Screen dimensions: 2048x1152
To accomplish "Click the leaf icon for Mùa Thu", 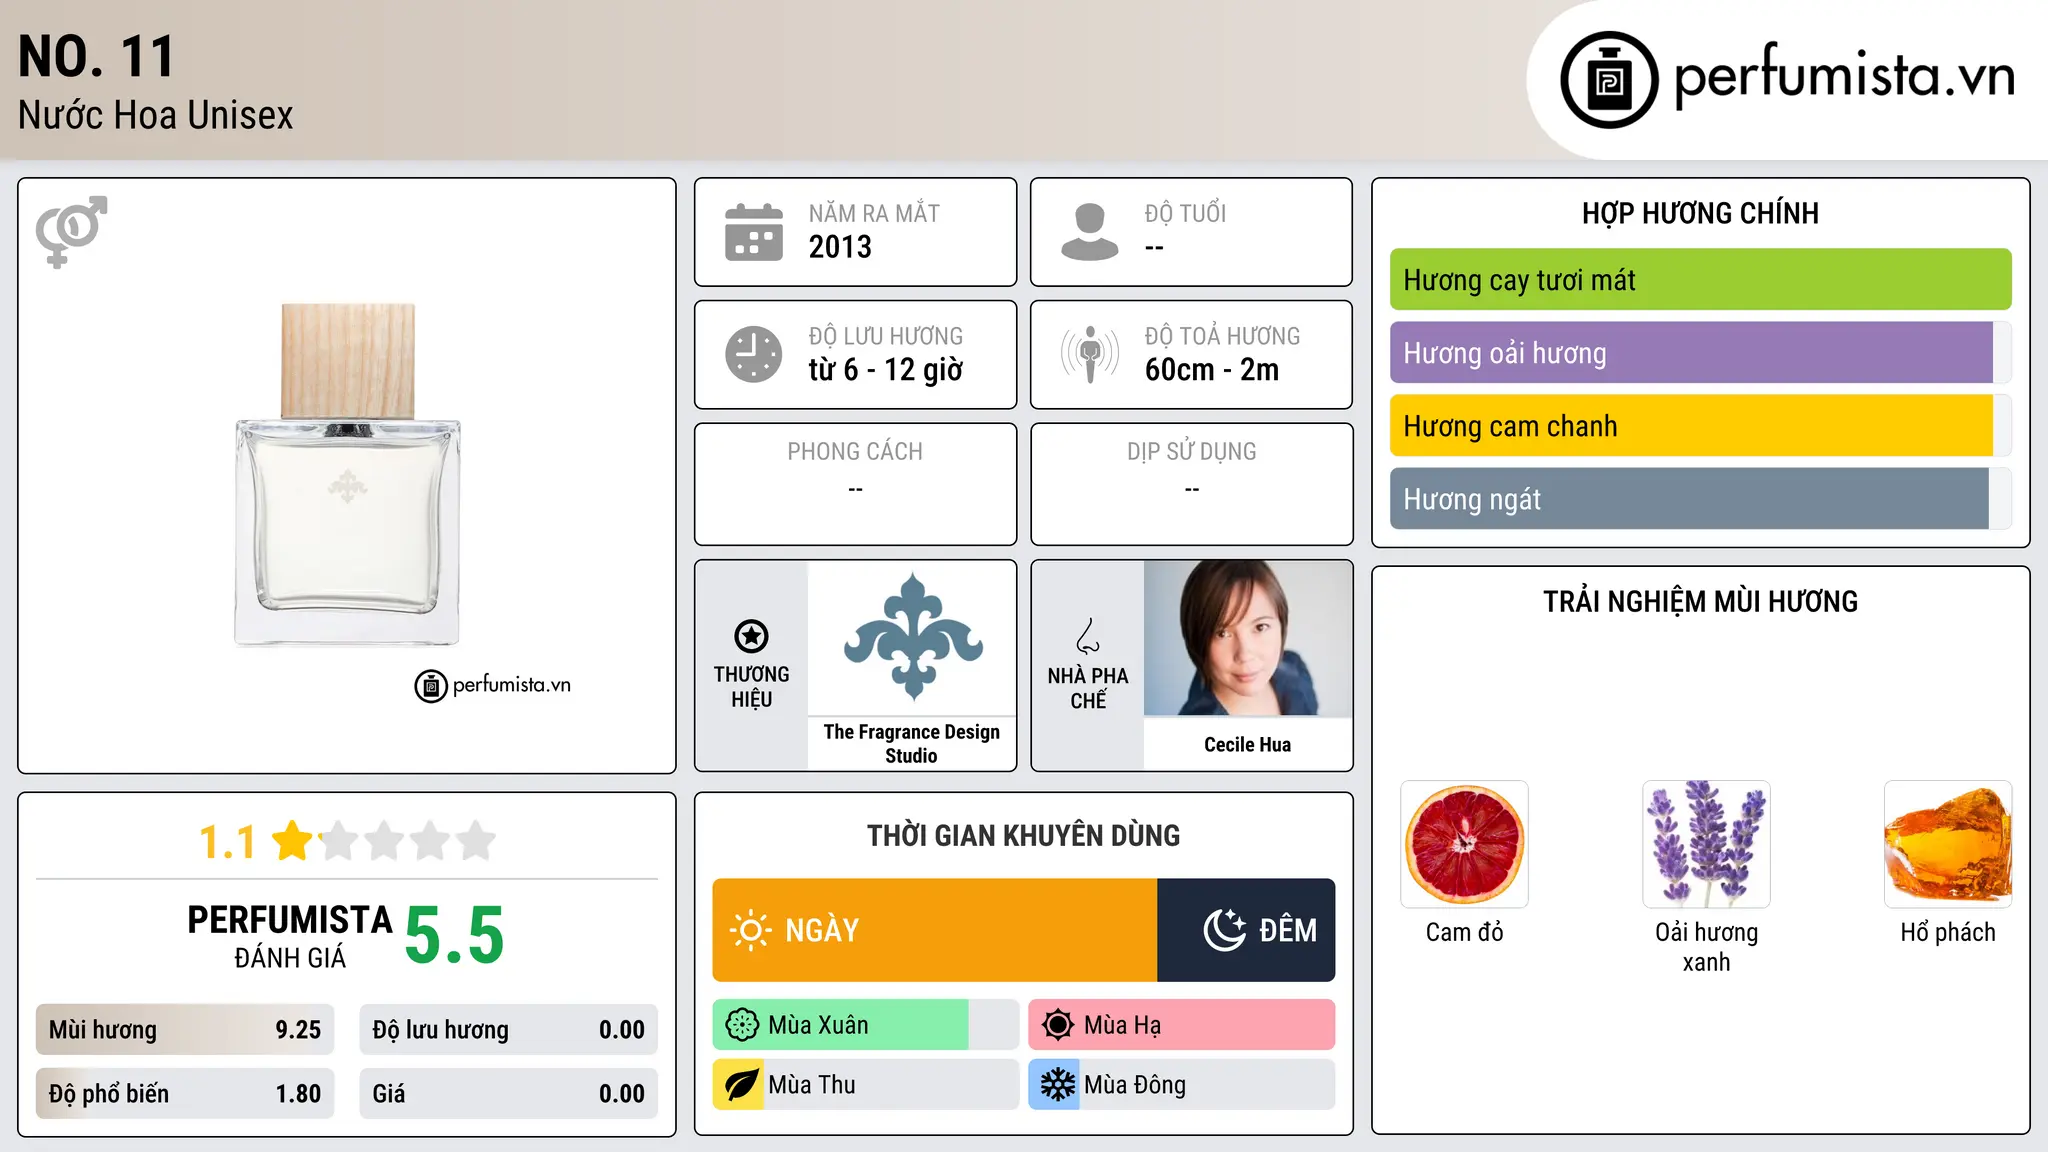I will coord(741,1085).
